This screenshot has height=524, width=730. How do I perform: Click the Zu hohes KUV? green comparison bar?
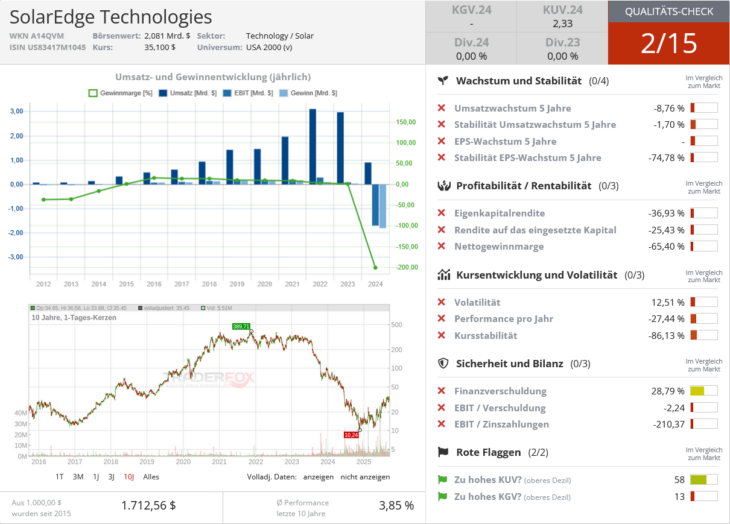pos(704,480)
